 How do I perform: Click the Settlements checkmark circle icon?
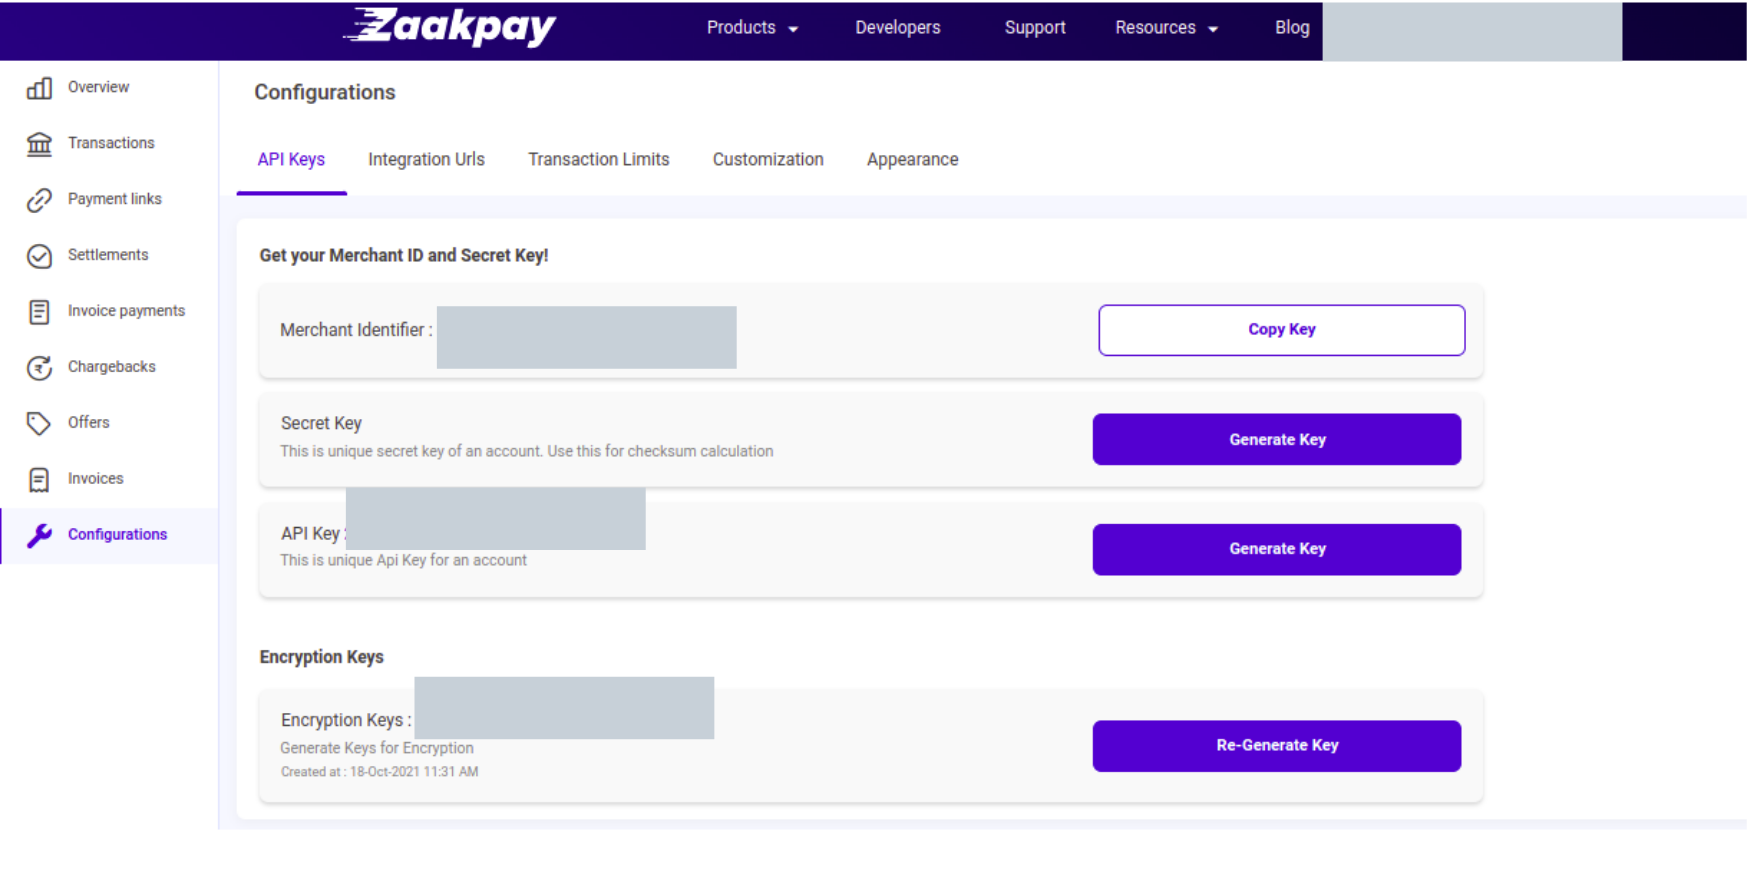click(x=39, y=256)
